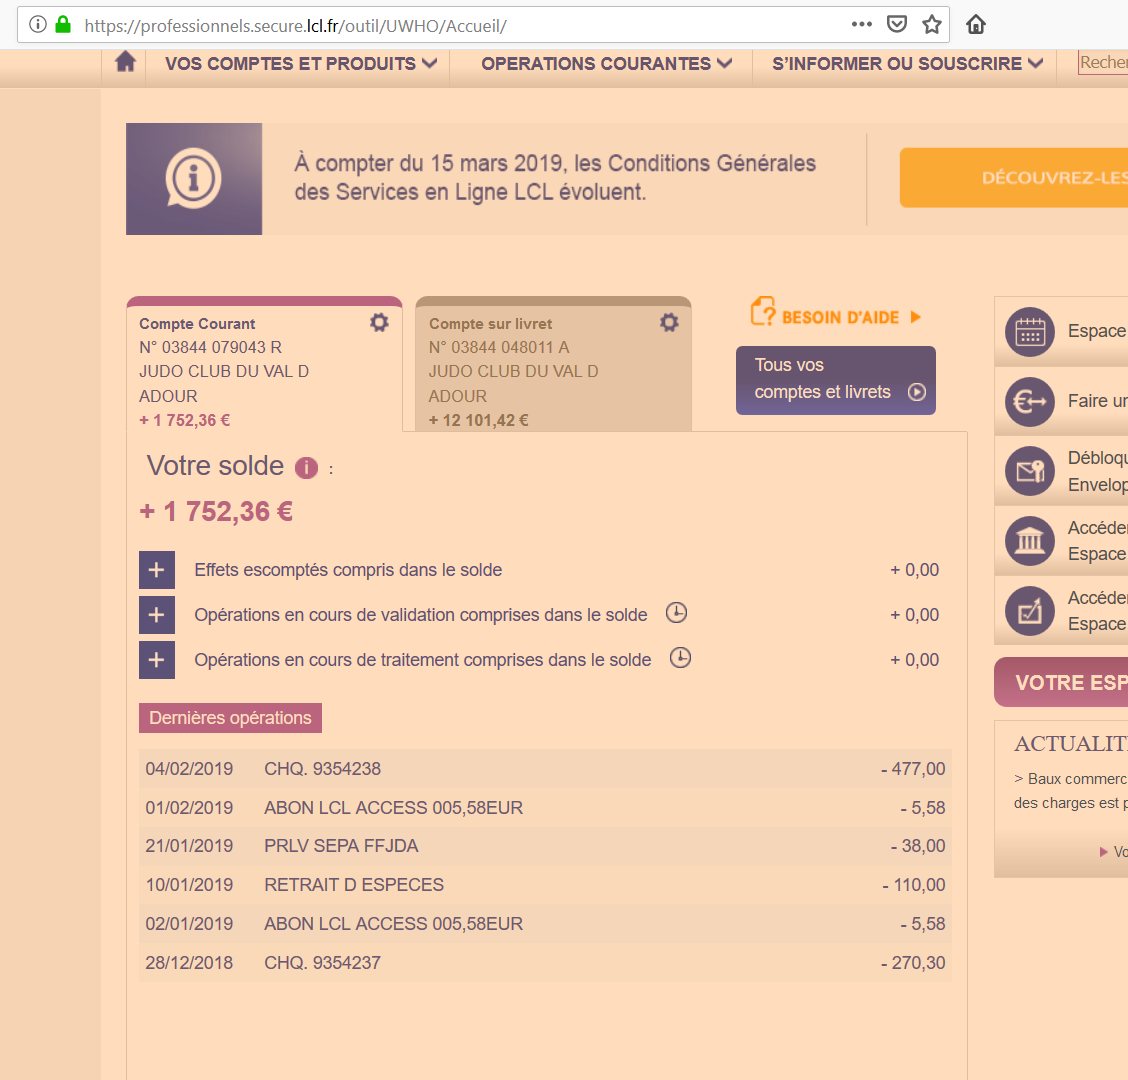Select the CHQ. 9354238 operation row
This screenshot has height=1080, width=1128.
coord(545,768)
